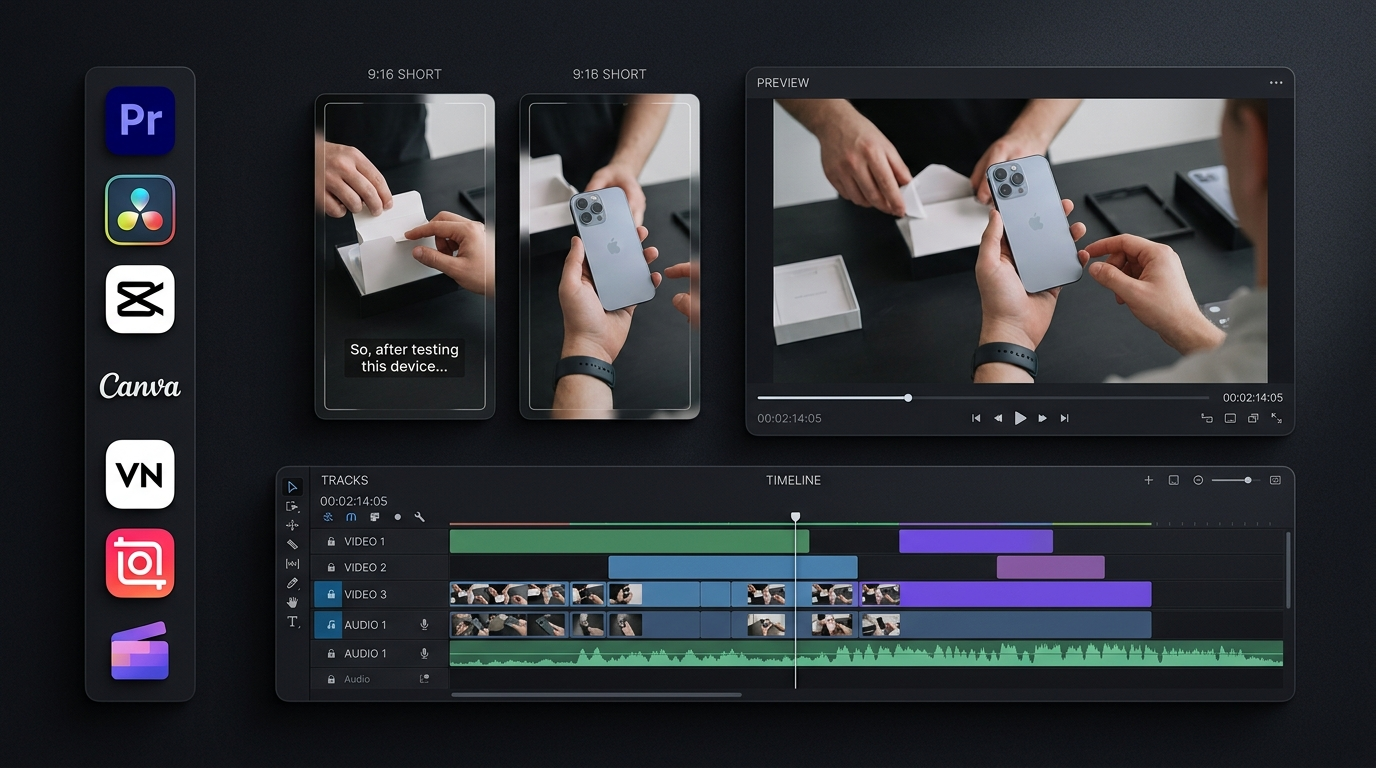Add a new track with the plus icon
Screen dimensions: 1376x768
pyautogui.click(x=1149, y=480)
